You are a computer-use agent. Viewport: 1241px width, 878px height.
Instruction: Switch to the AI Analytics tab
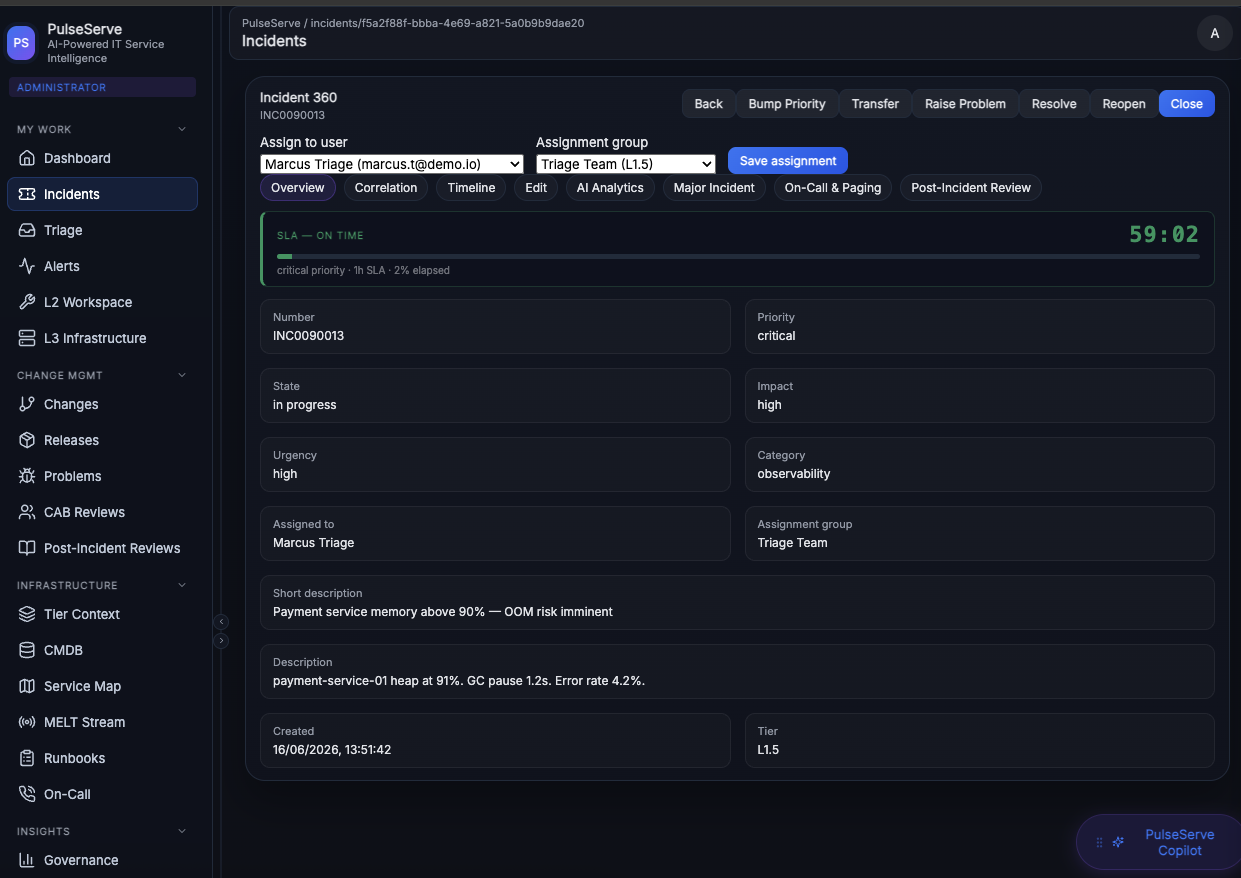coord(610,187)
